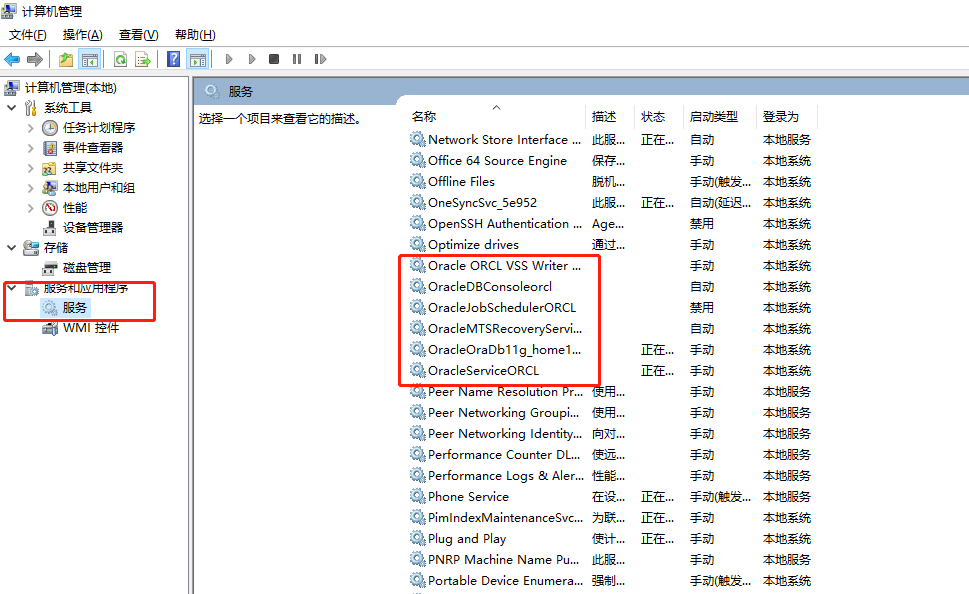Select 服务 in the tree
This screenshot has width=969, height=594.
(x=74, y=308)
